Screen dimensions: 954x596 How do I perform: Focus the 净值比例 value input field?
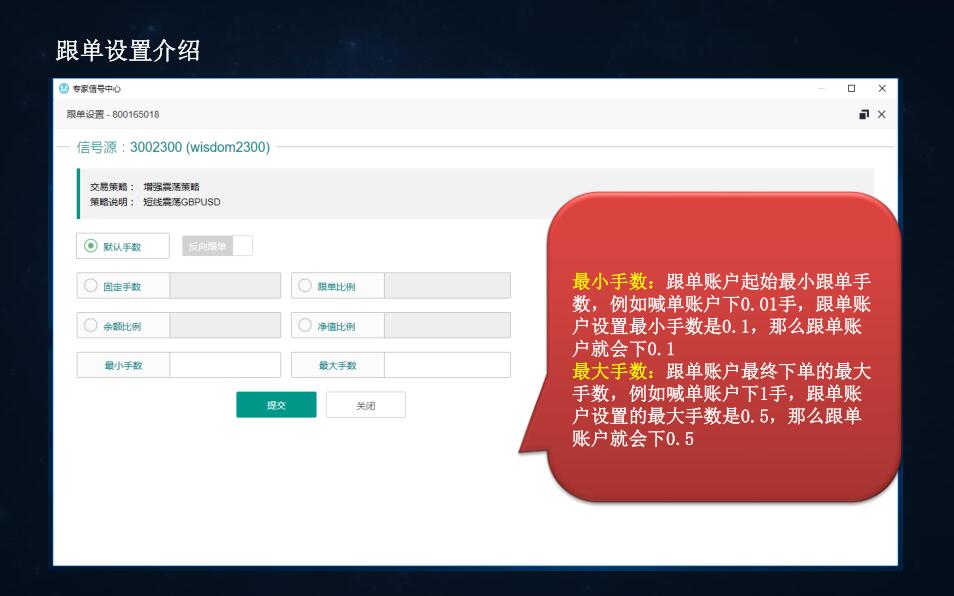[447, 326]
